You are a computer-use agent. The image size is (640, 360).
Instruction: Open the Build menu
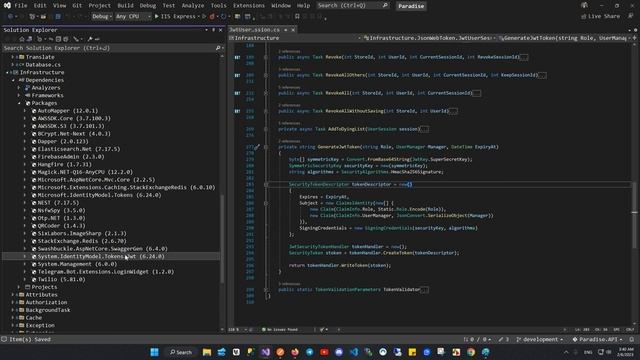coord(125,6)
